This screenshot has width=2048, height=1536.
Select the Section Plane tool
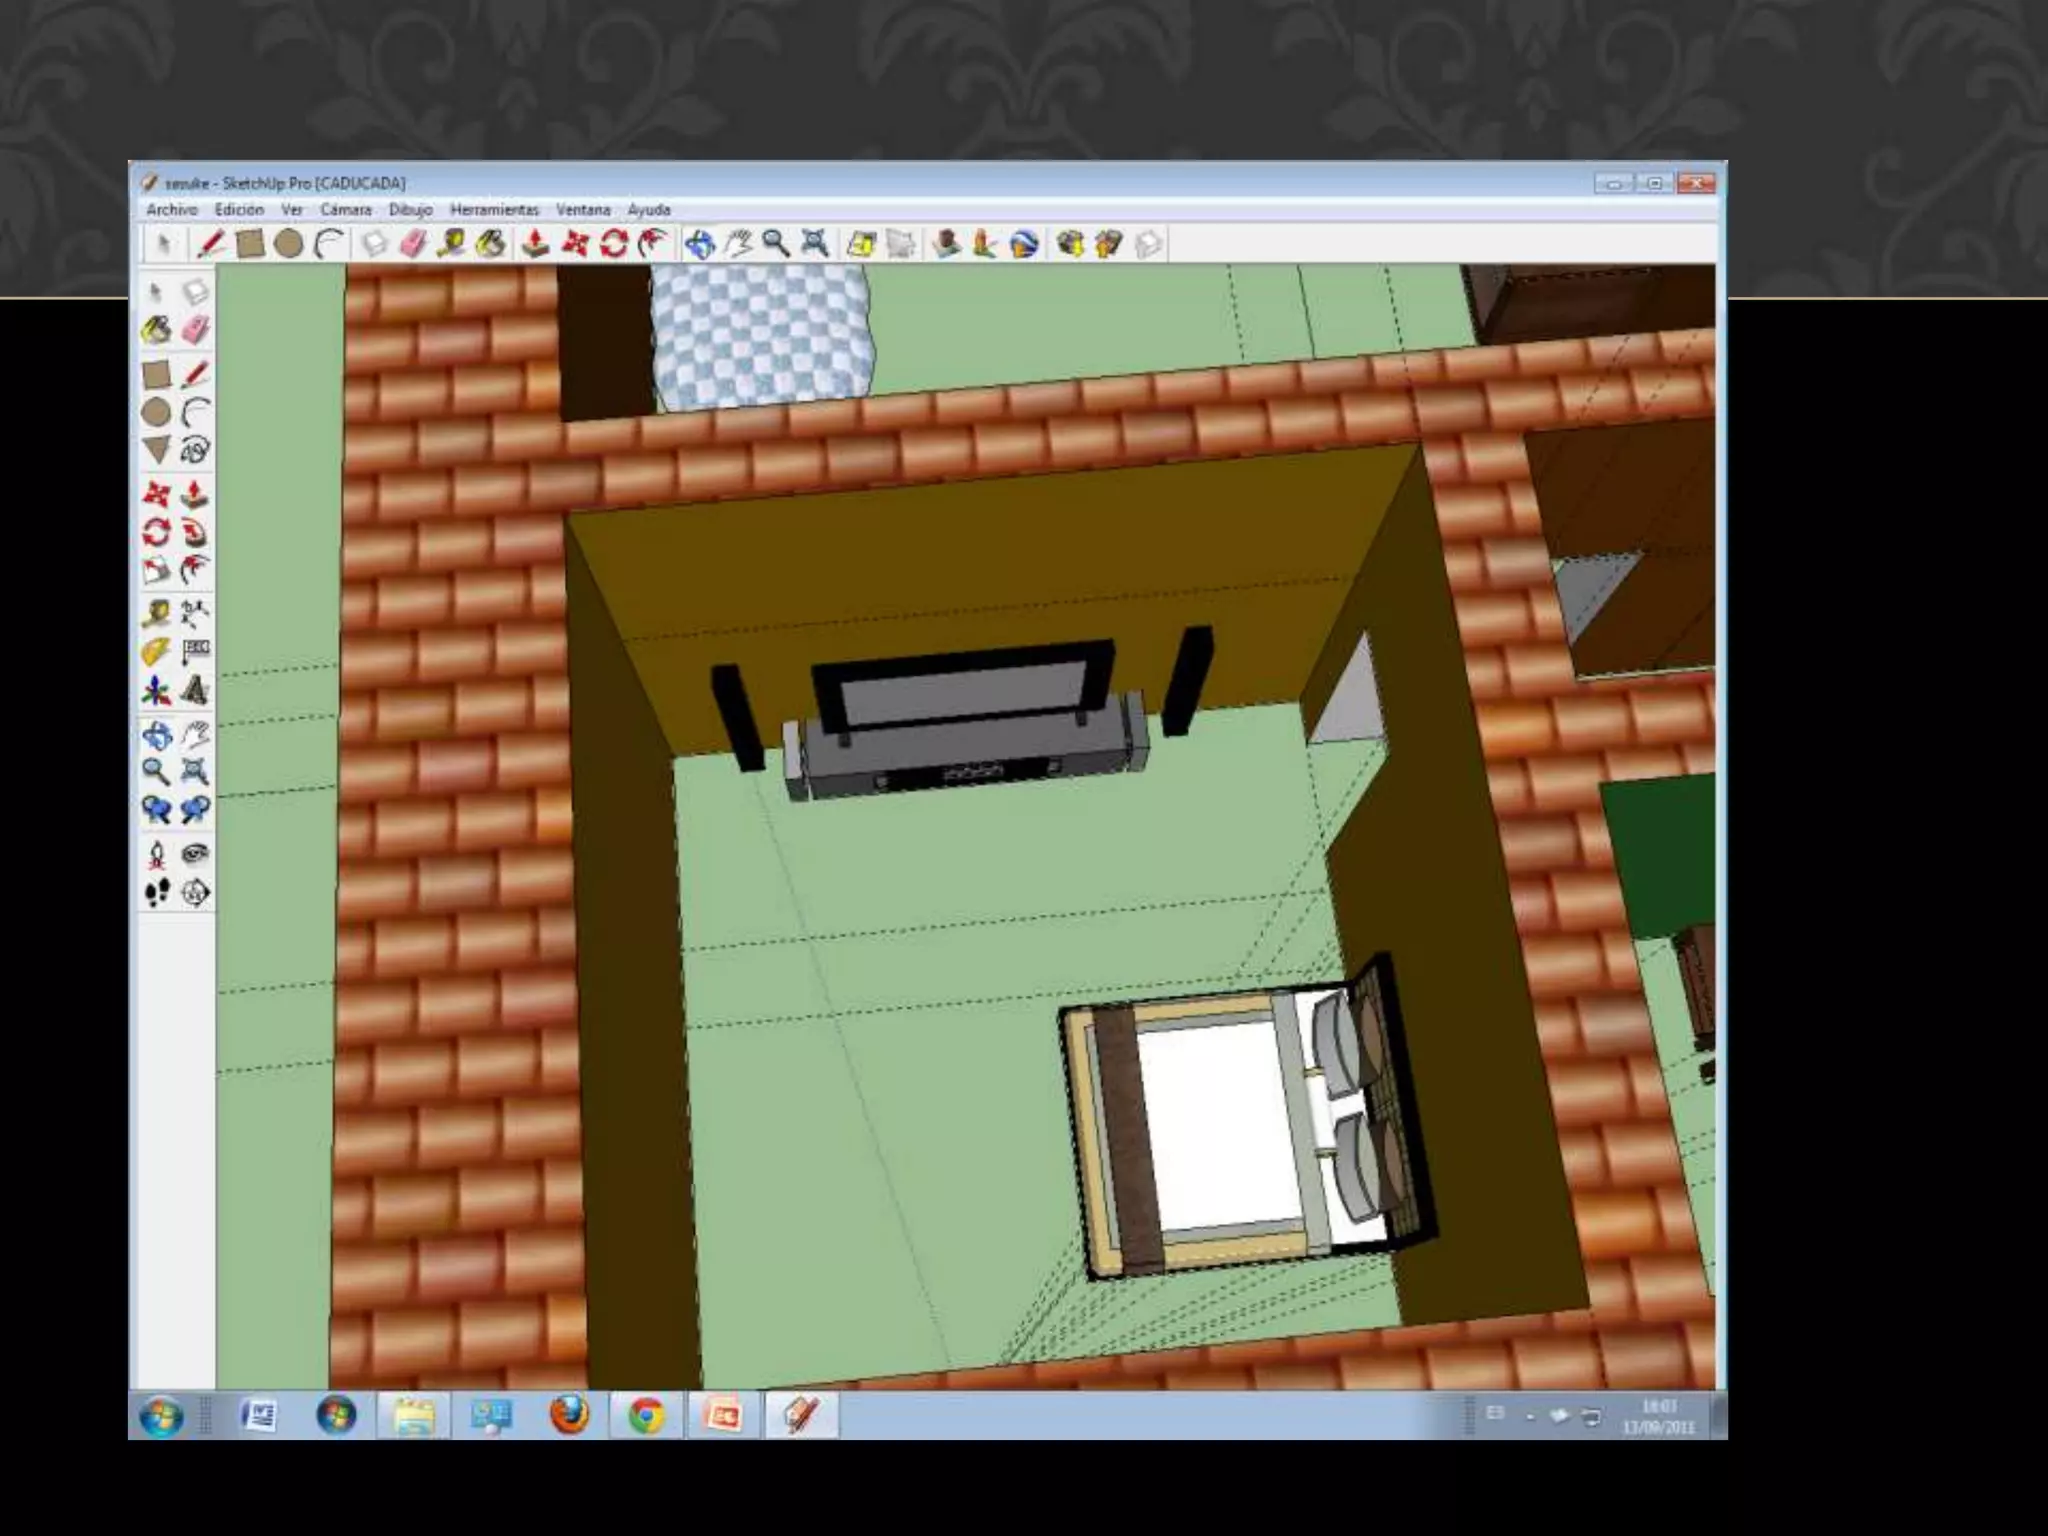[195, 892]
